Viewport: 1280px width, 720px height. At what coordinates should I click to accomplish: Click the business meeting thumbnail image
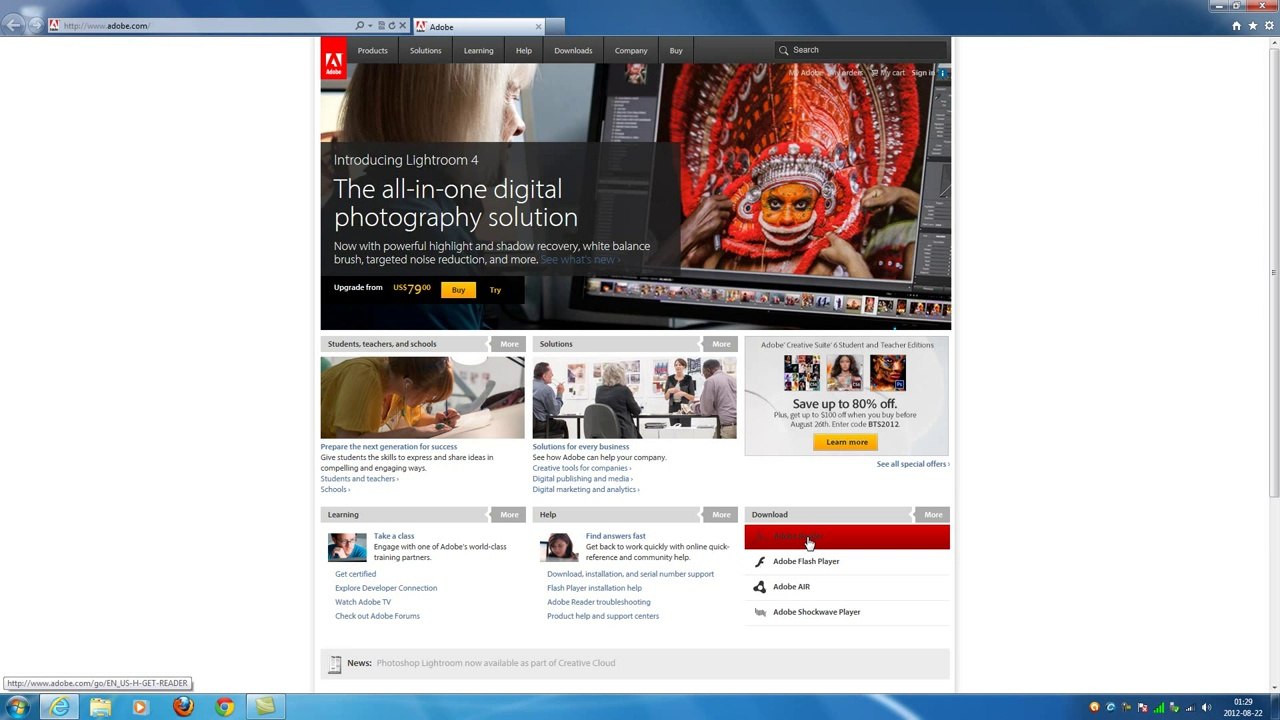pyautogui.click(x=634, y=398)
